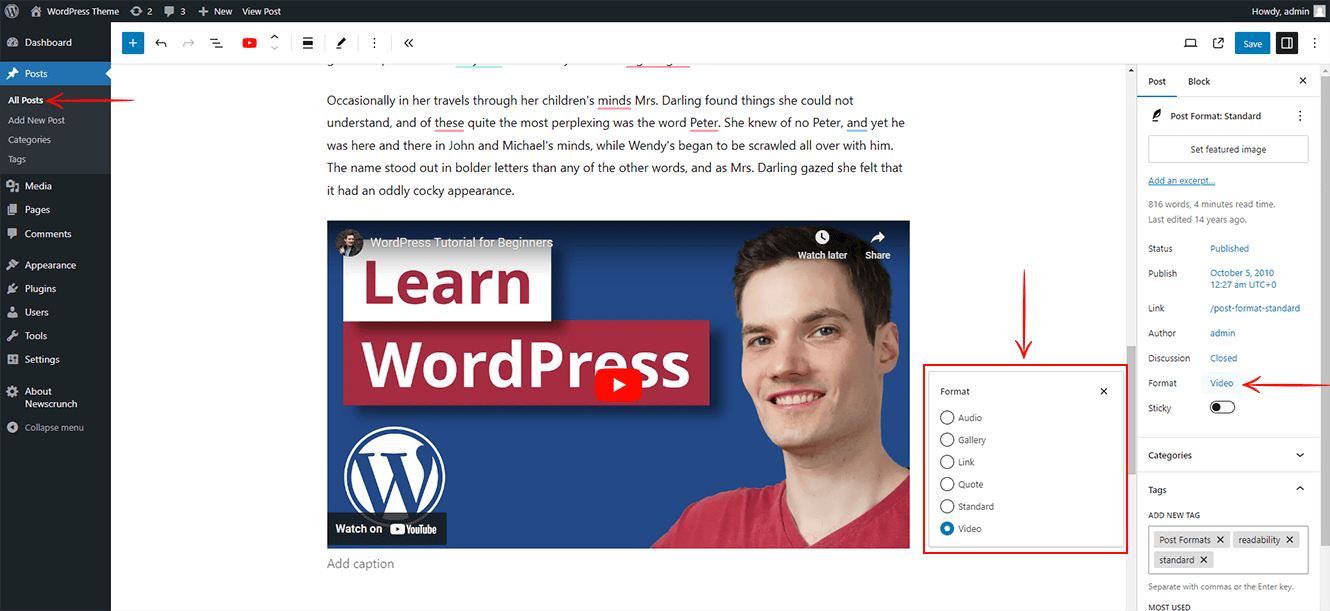The image size is (1330, 611).
Task: Save the post
Action: point(1253,43)
